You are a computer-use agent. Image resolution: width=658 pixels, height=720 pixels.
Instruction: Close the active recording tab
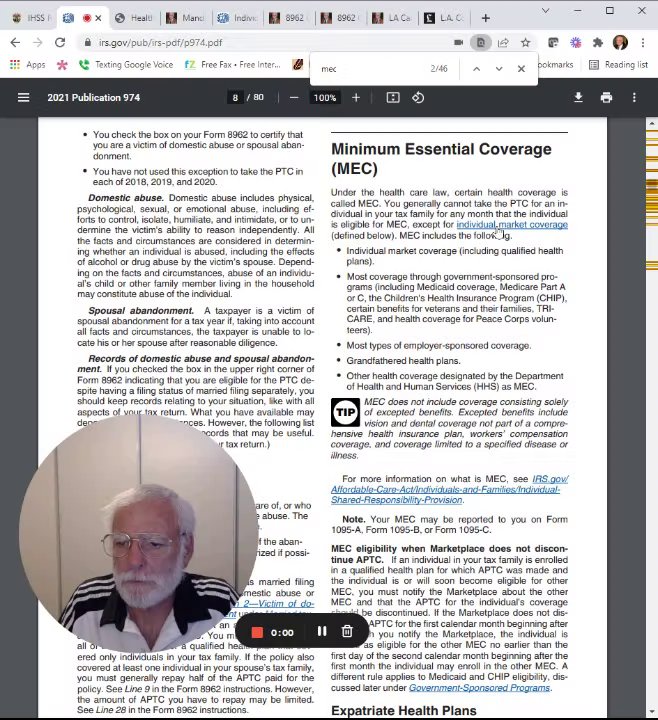(98, 18)
